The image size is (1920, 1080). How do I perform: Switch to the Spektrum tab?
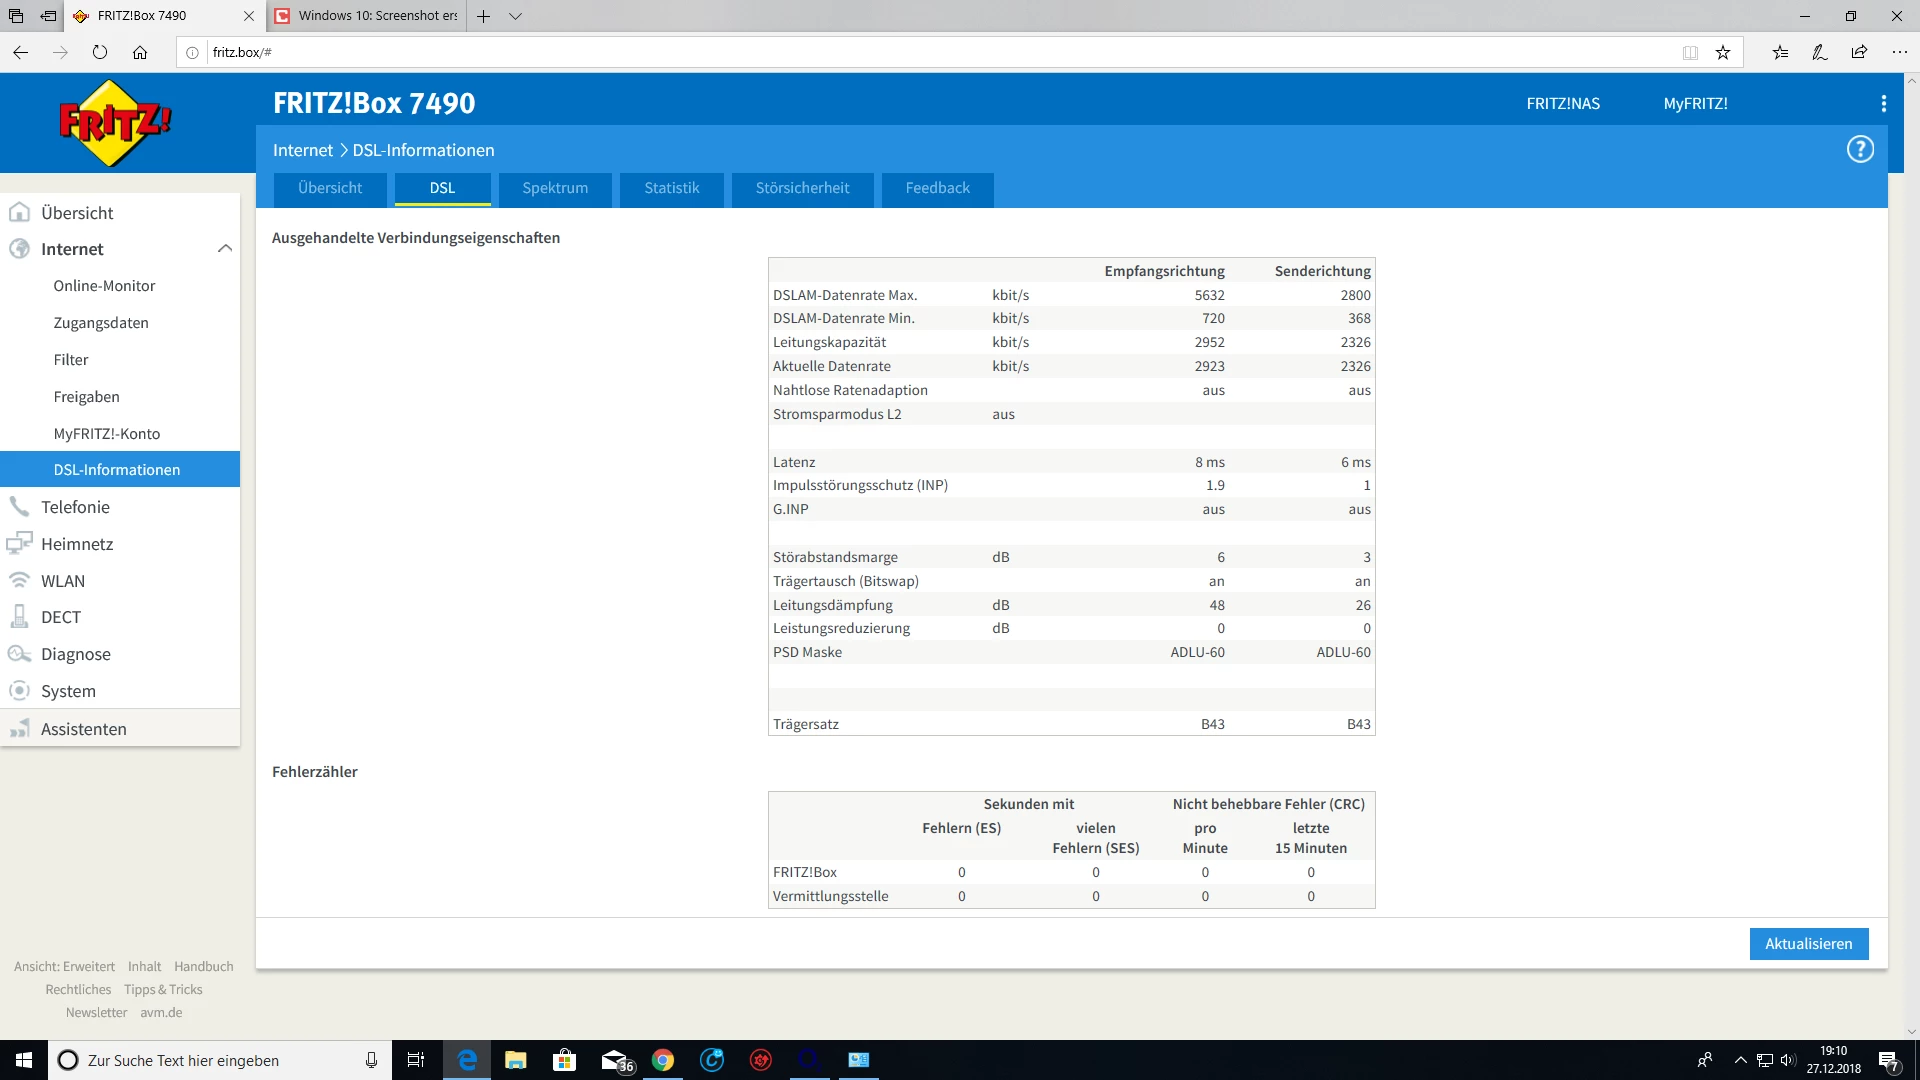coord(555,188)
